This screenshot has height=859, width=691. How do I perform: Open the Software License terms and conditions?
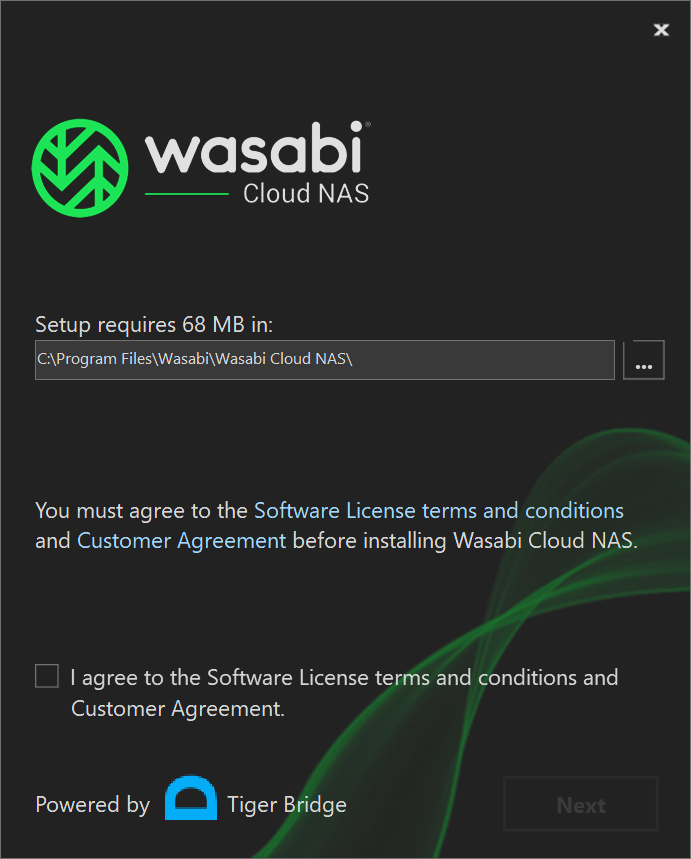click(x=438, y=510)
